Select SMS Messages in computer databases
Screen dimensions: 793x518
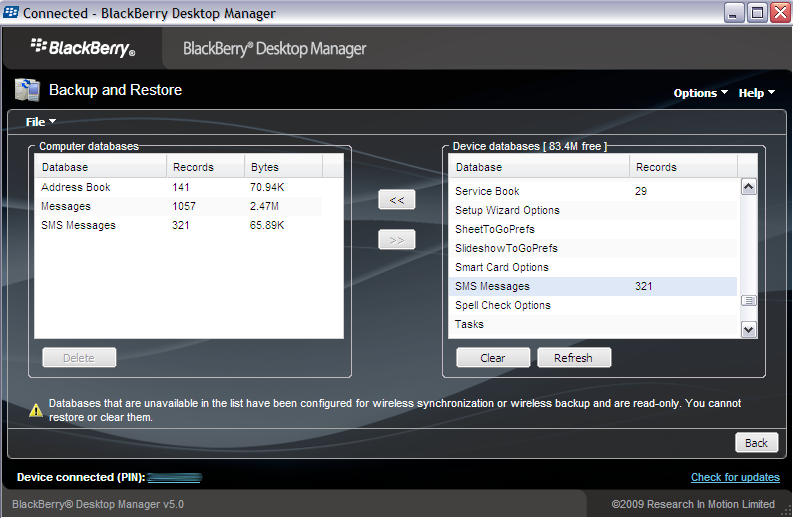coord(178,225)
